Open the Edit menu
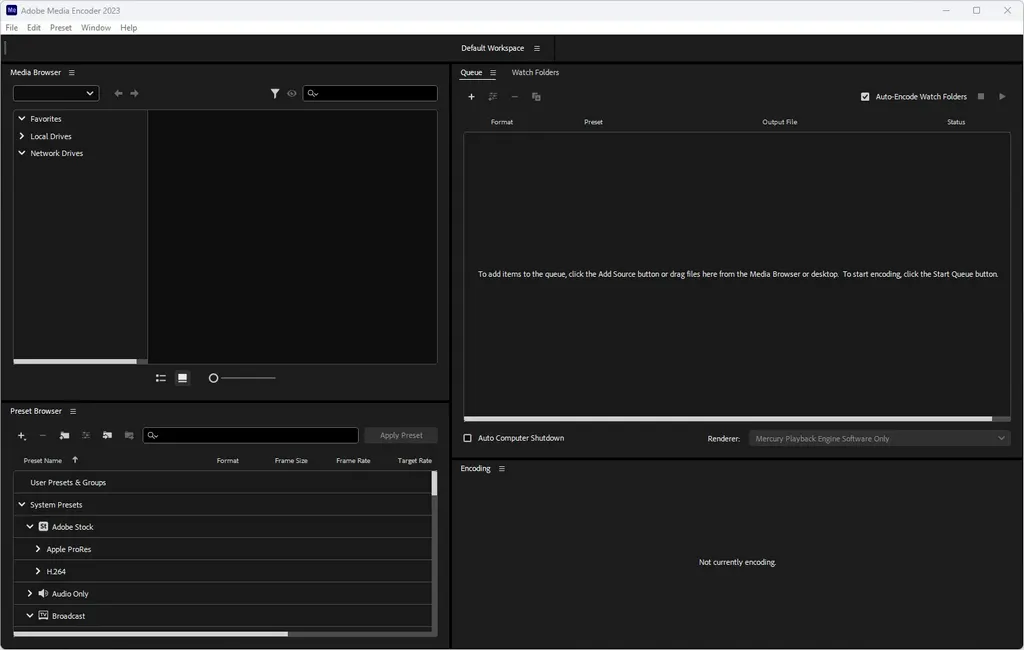Screen dimensions: 1024x650 point(34,27)
